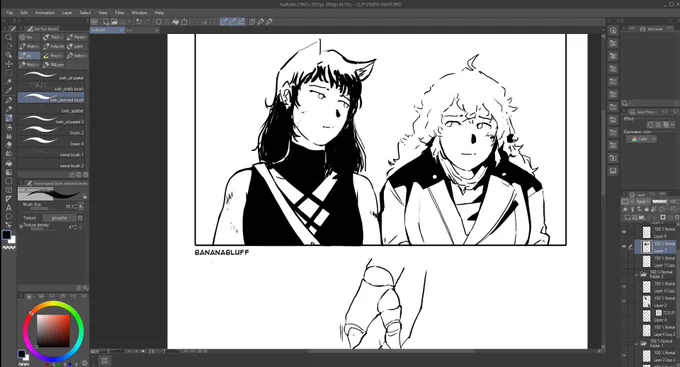Toggle visibility of Layer 2 Copy 2
Viewport: 680px width, 367px height.
pos(624,356)
